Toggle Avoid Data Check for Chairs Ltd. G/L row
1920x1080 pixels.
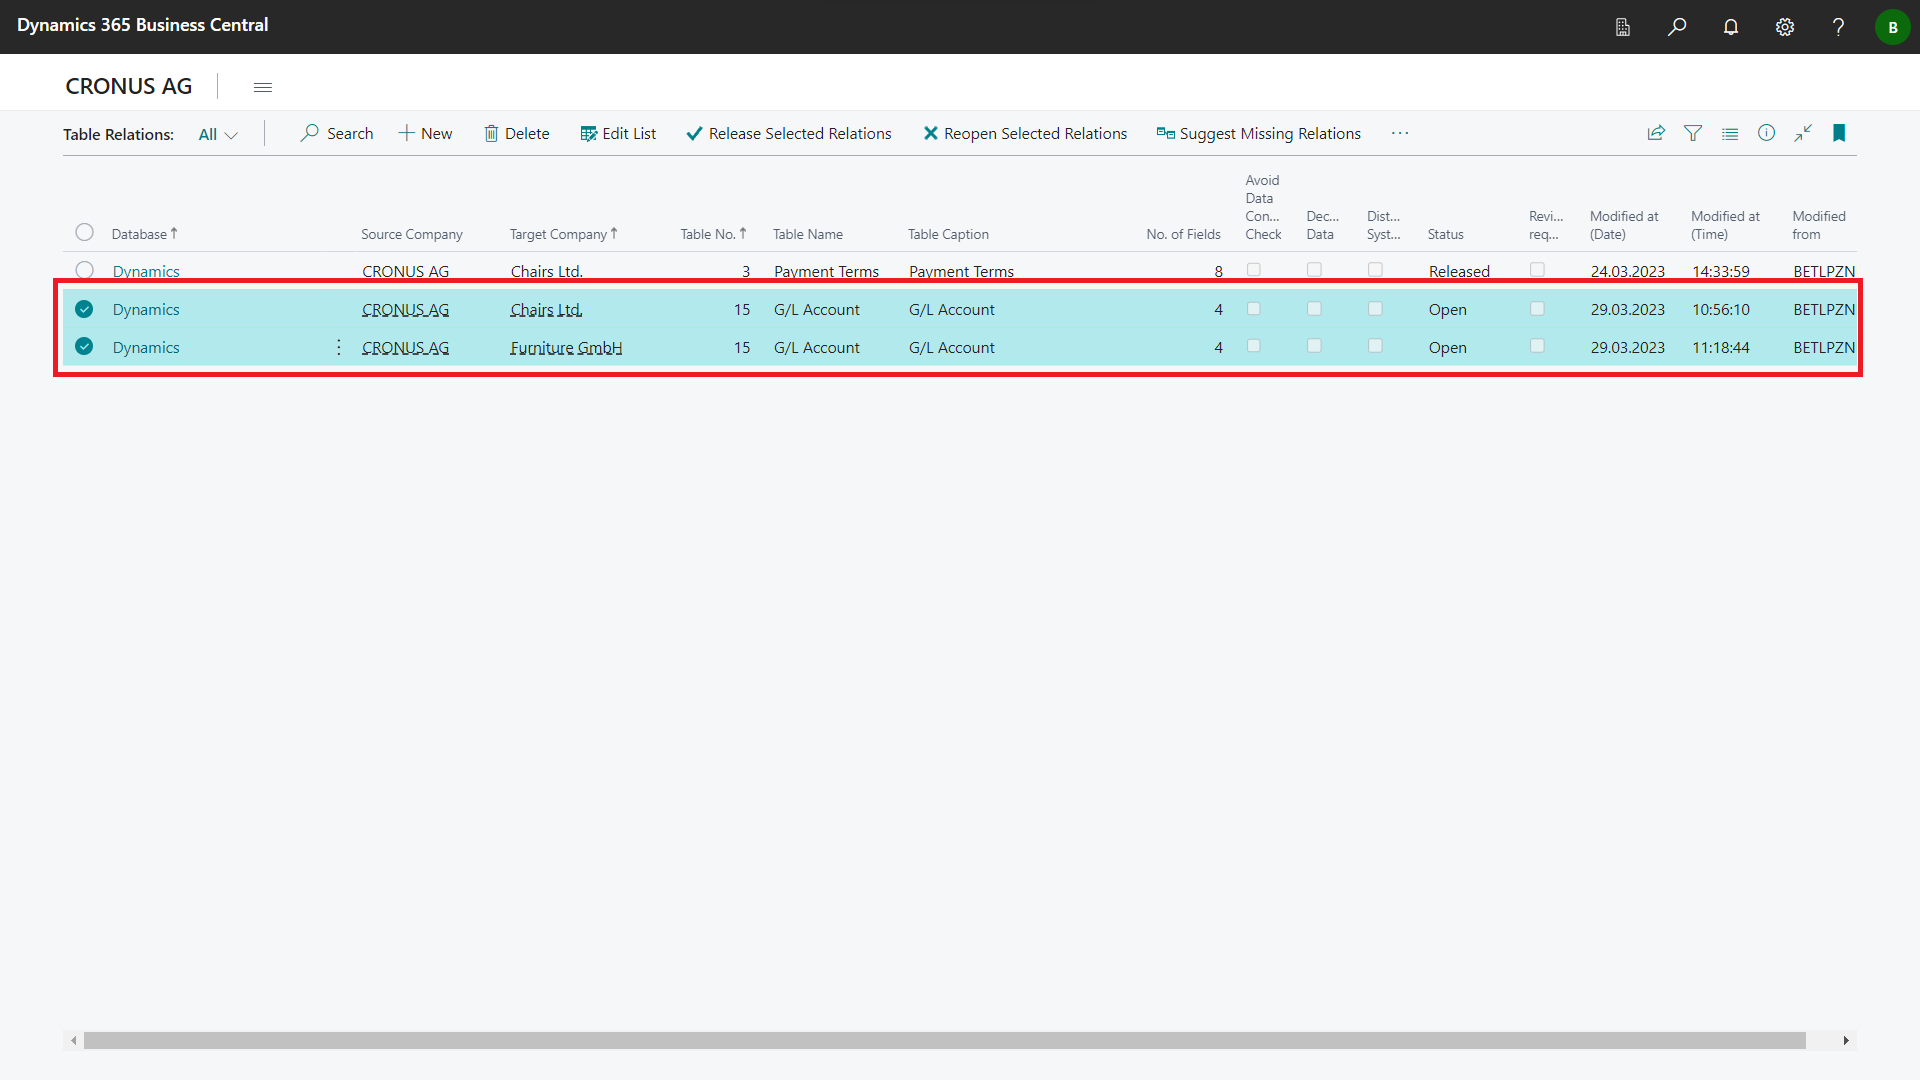point(1253,309)
